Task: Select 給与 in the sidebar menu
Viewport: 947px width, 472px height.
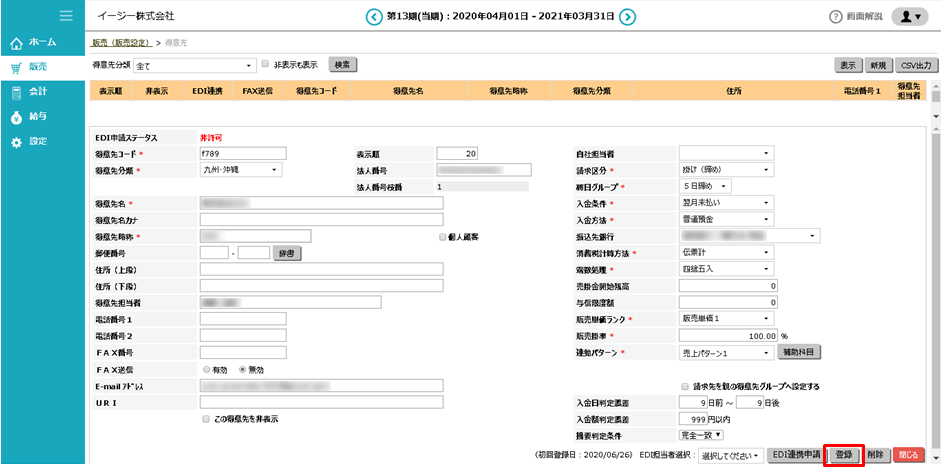Action: click(36, 117)
